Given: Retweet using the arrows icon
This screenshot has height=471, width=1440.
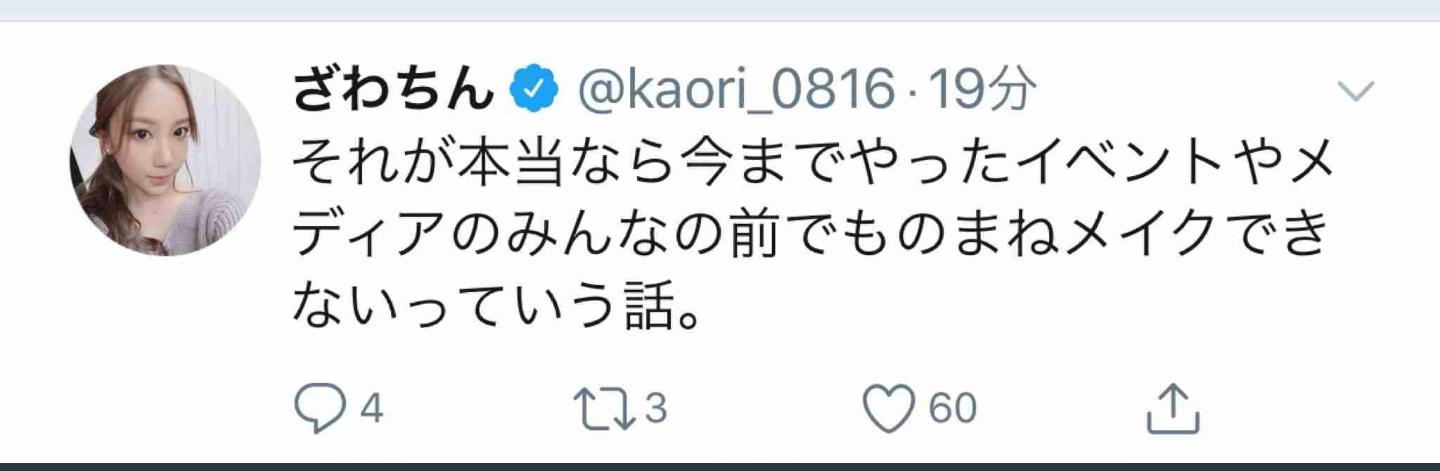Looking at the screenshot, I should tap(602, 410).
